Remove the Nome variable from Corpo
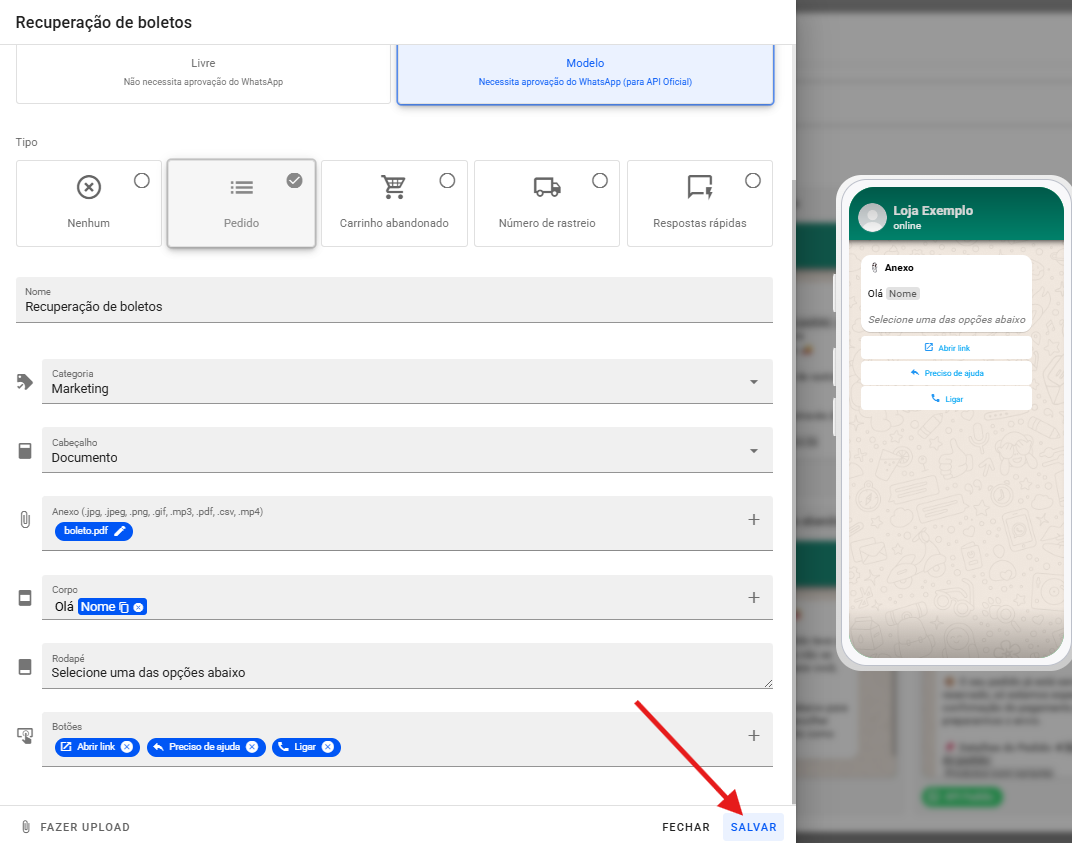This screenshot has width=1072, height=843. pyautogui.click(x=138, y=607)
